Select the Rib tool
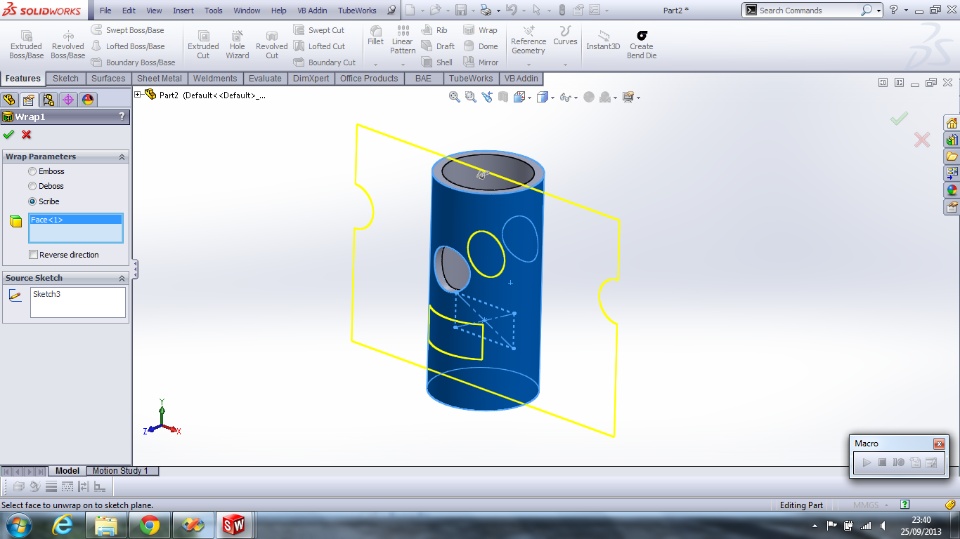The height and width of the screenshot is (539, 960). coord(435,30)
